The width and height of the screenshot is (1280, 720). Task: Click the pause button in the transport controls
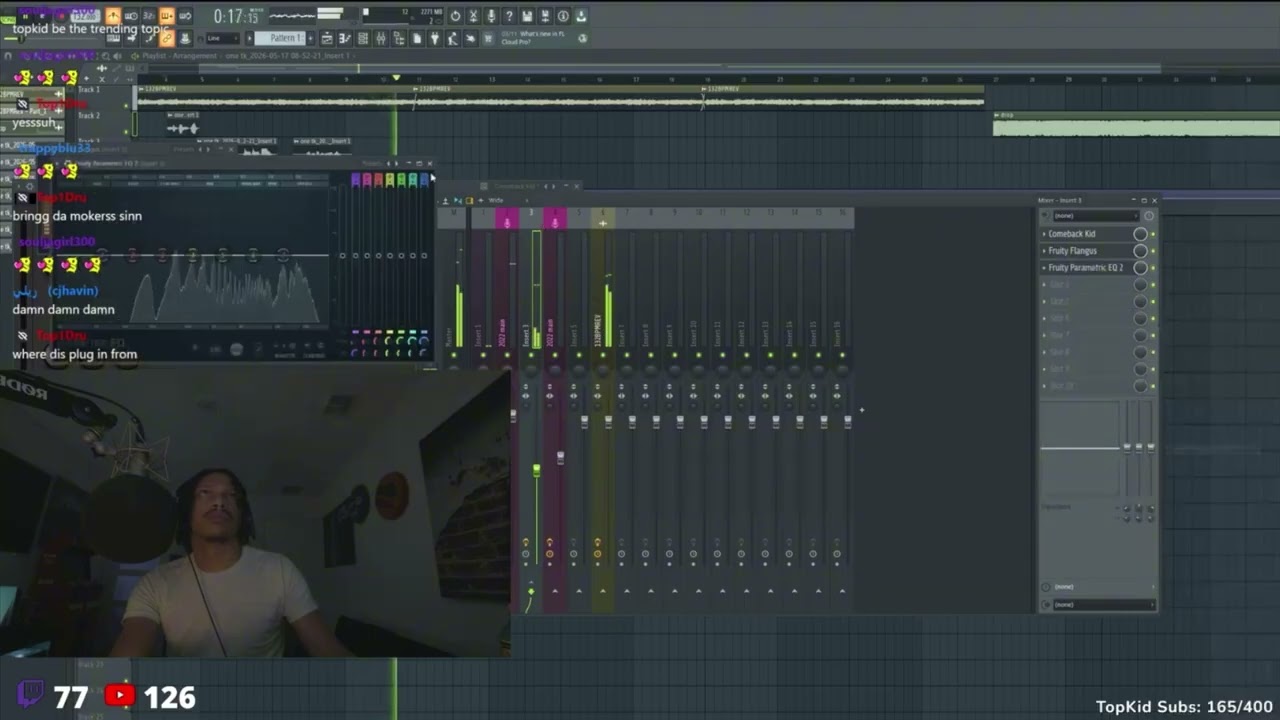pos(25,16)
